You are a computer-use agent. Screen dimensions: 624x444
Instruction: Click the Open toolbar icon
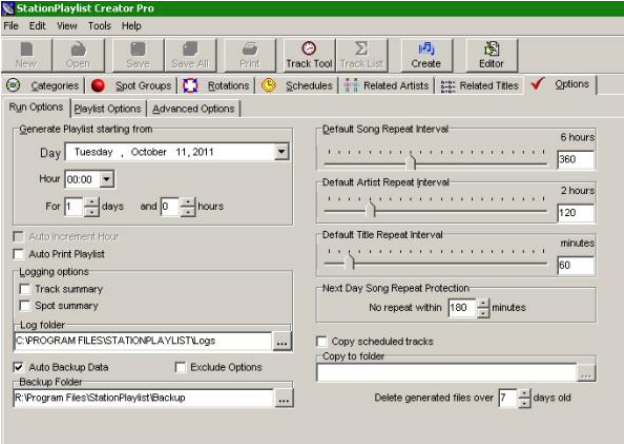coord(78,55)
